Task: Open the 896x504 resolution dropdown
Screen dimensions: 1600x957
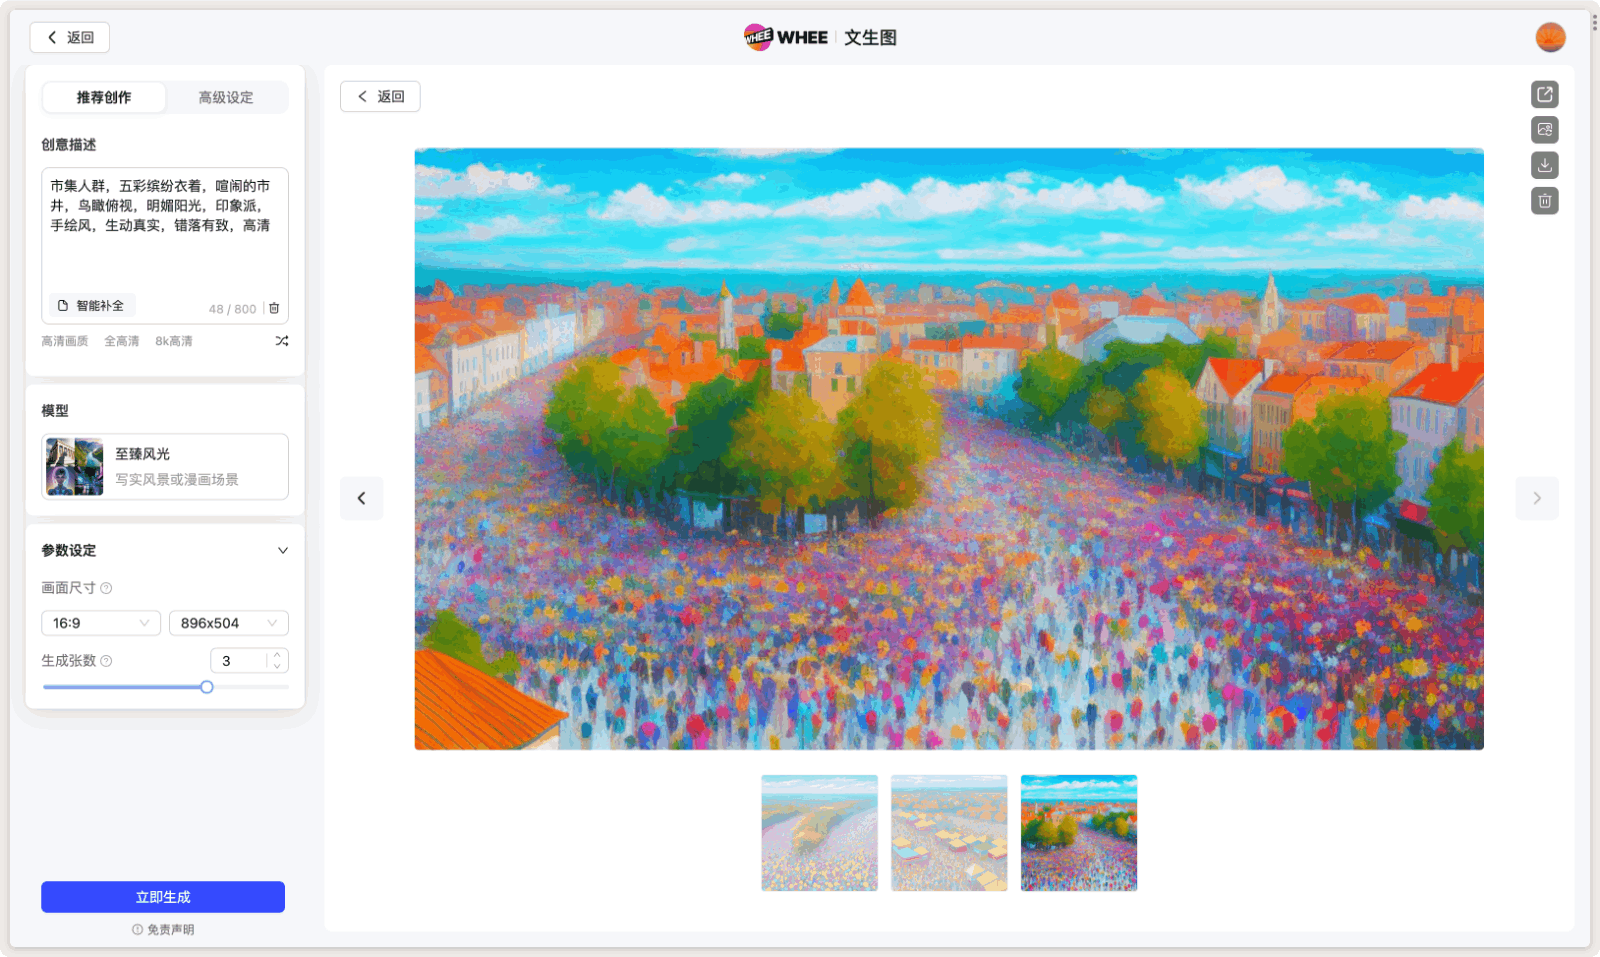Action: tap(228, 623)
